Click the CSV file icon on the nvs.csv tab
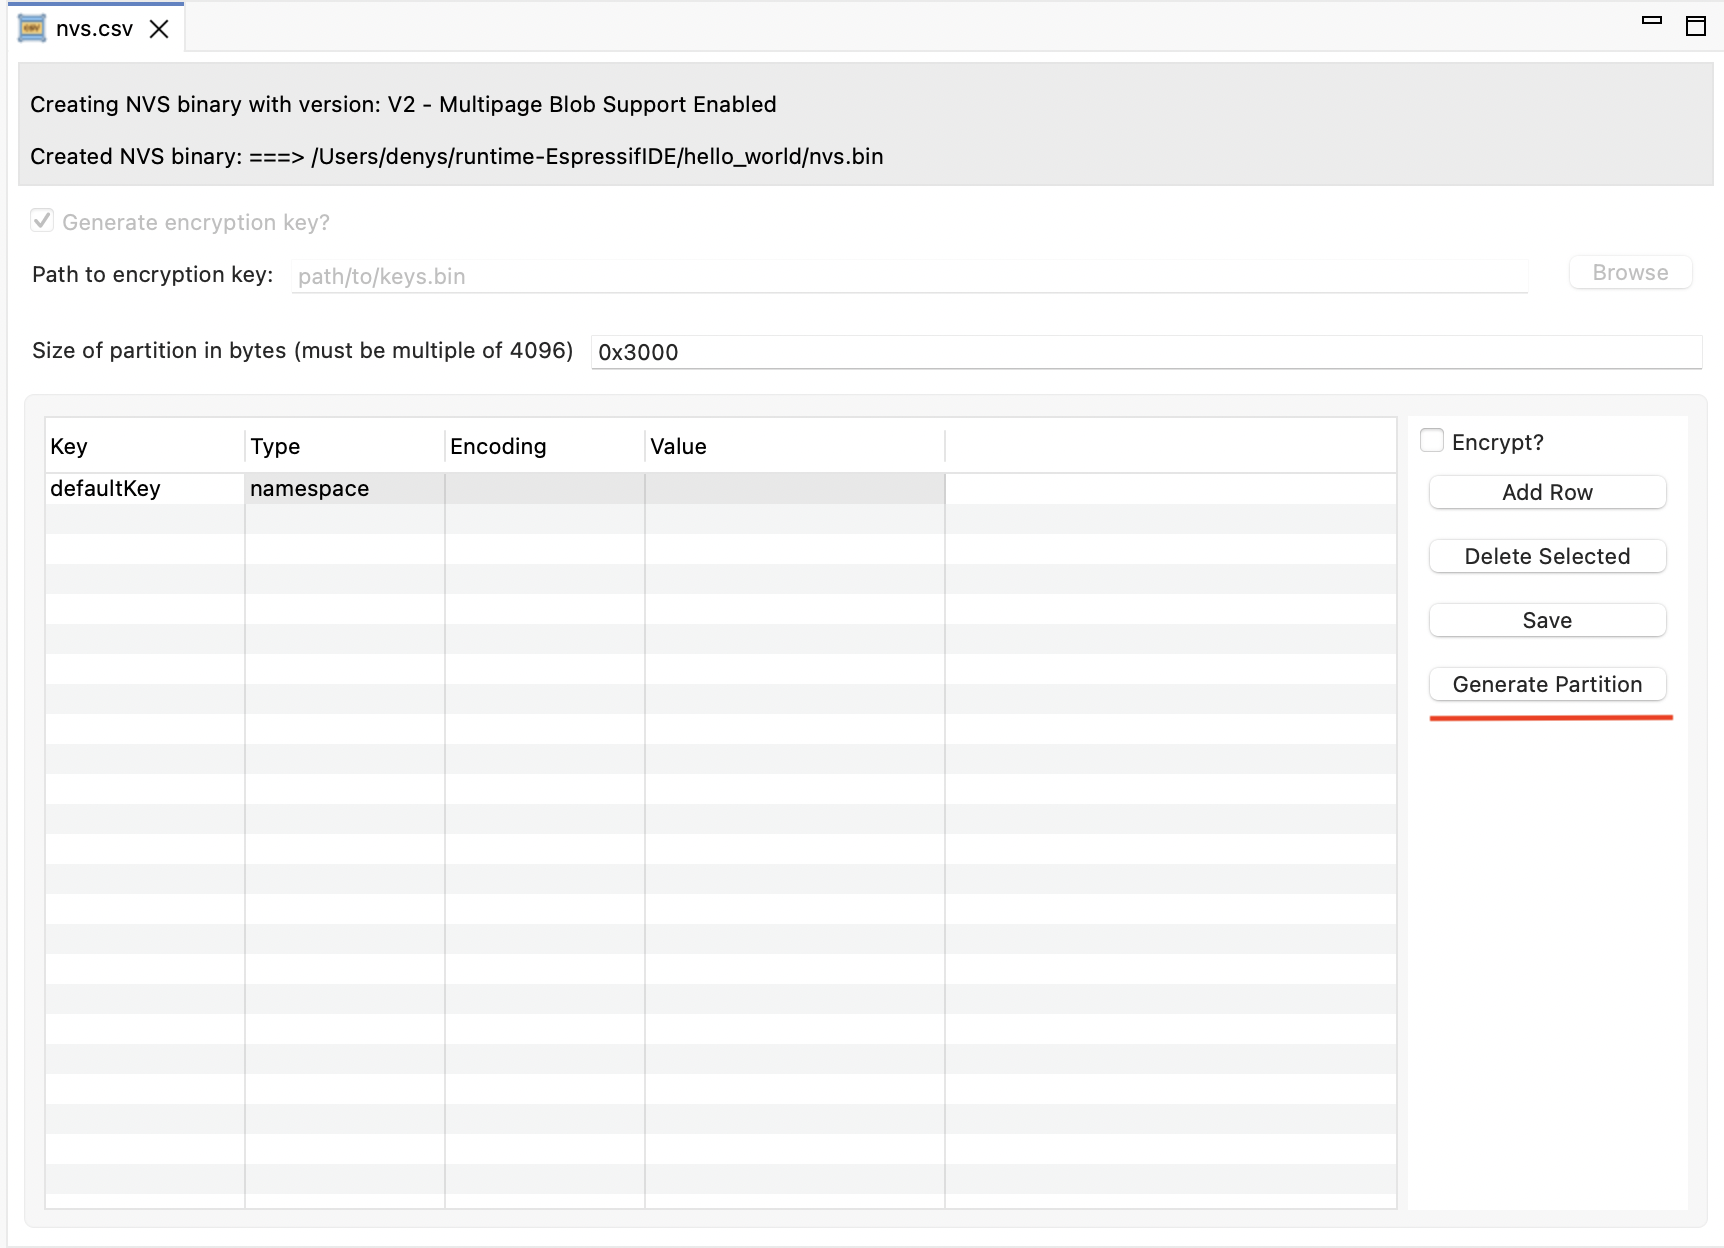1724x1248 pixels. coord(33,27)
